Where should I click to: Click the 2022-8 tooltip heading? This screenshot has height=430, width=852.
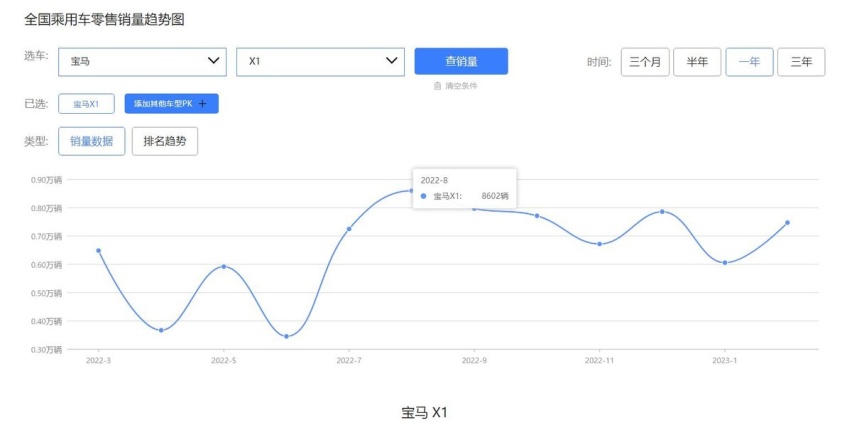click(434, 180)
